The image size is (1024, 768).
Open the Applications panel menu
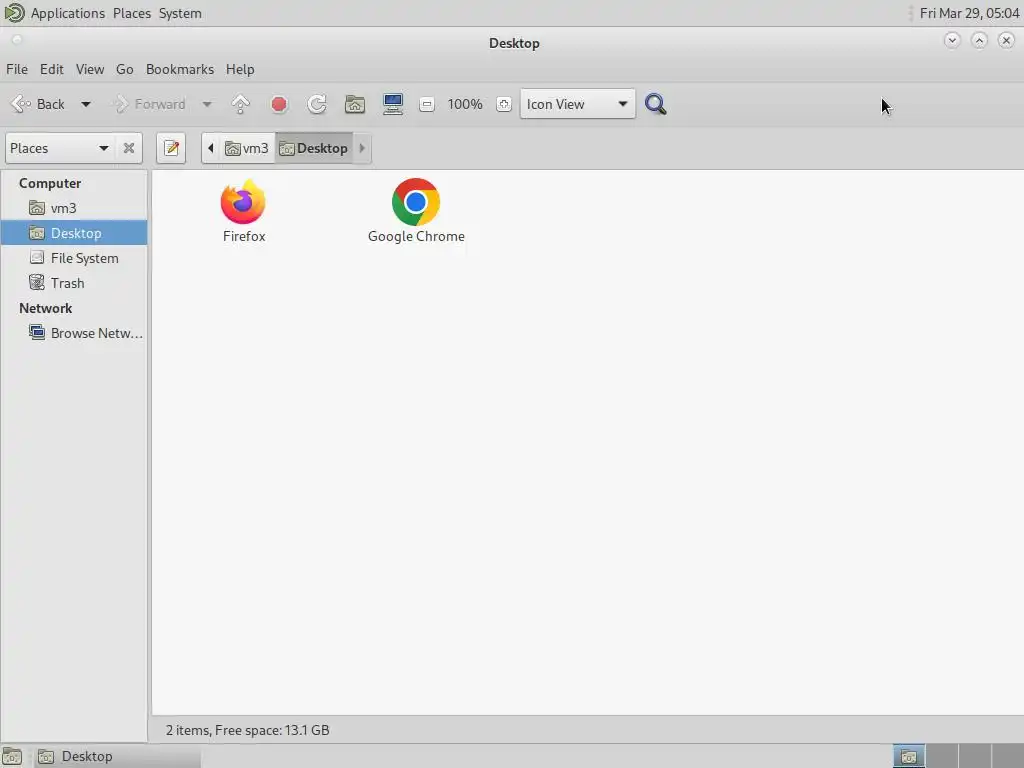point(68,13)
